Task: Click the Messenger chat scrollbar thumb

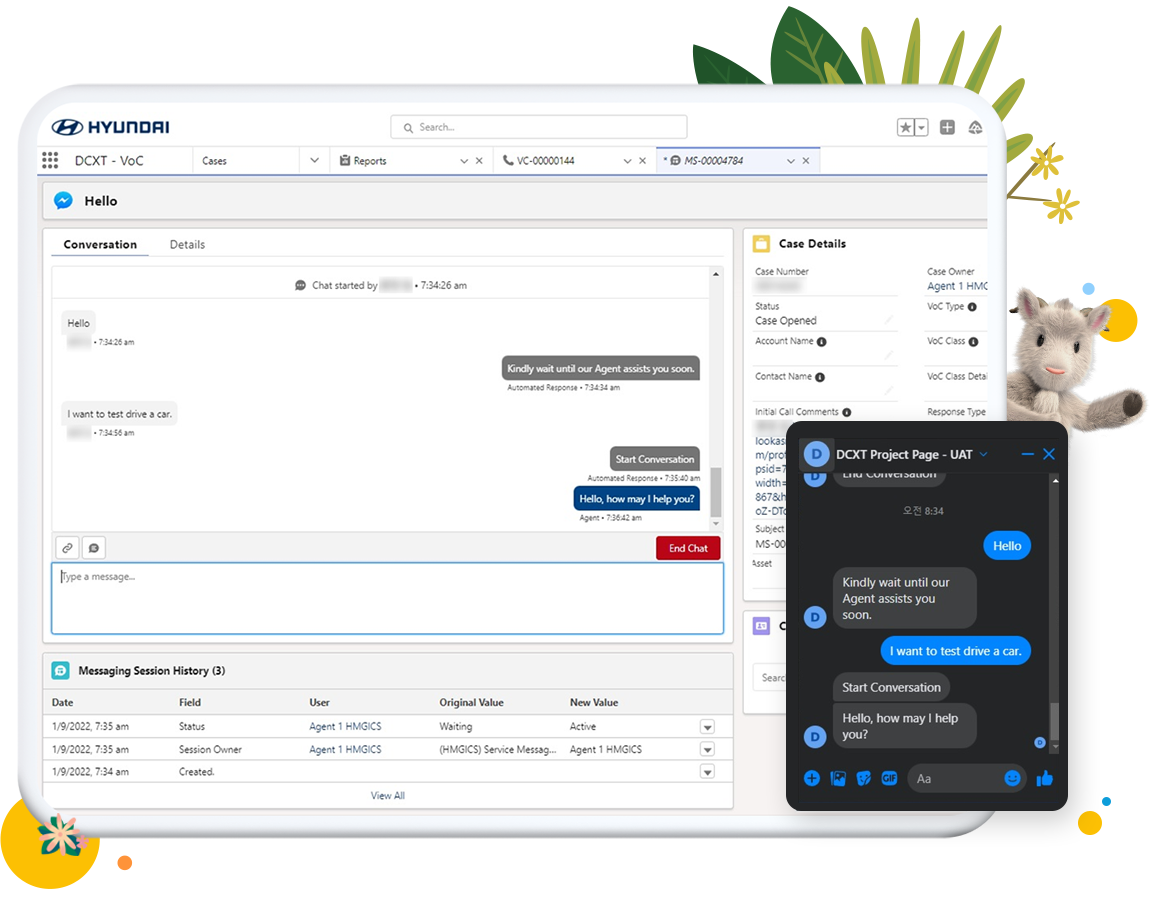Action: click(1055, 721)
